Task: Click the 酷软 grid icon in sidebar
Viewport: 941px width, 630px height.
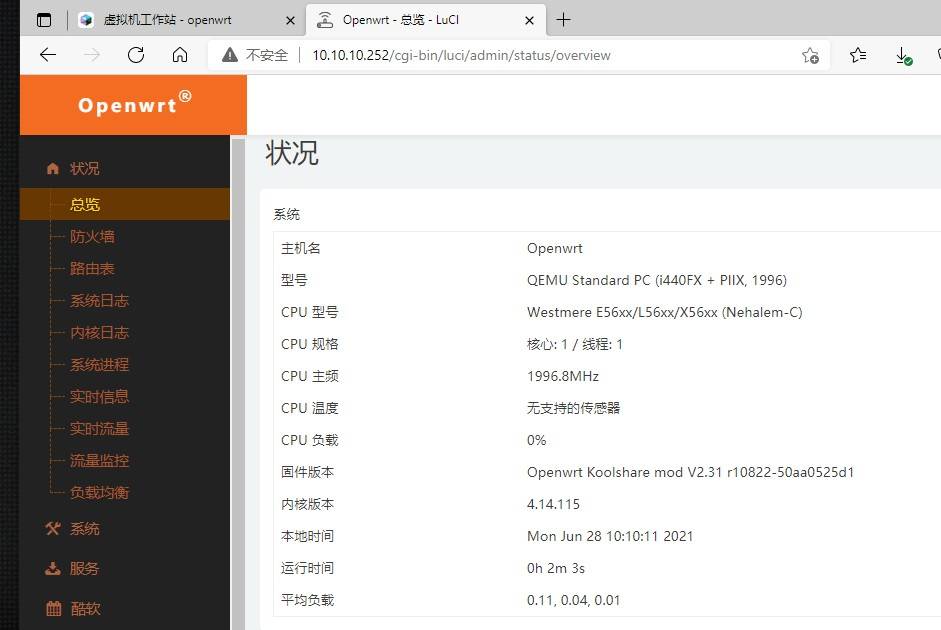Action: tap(55, 608)
